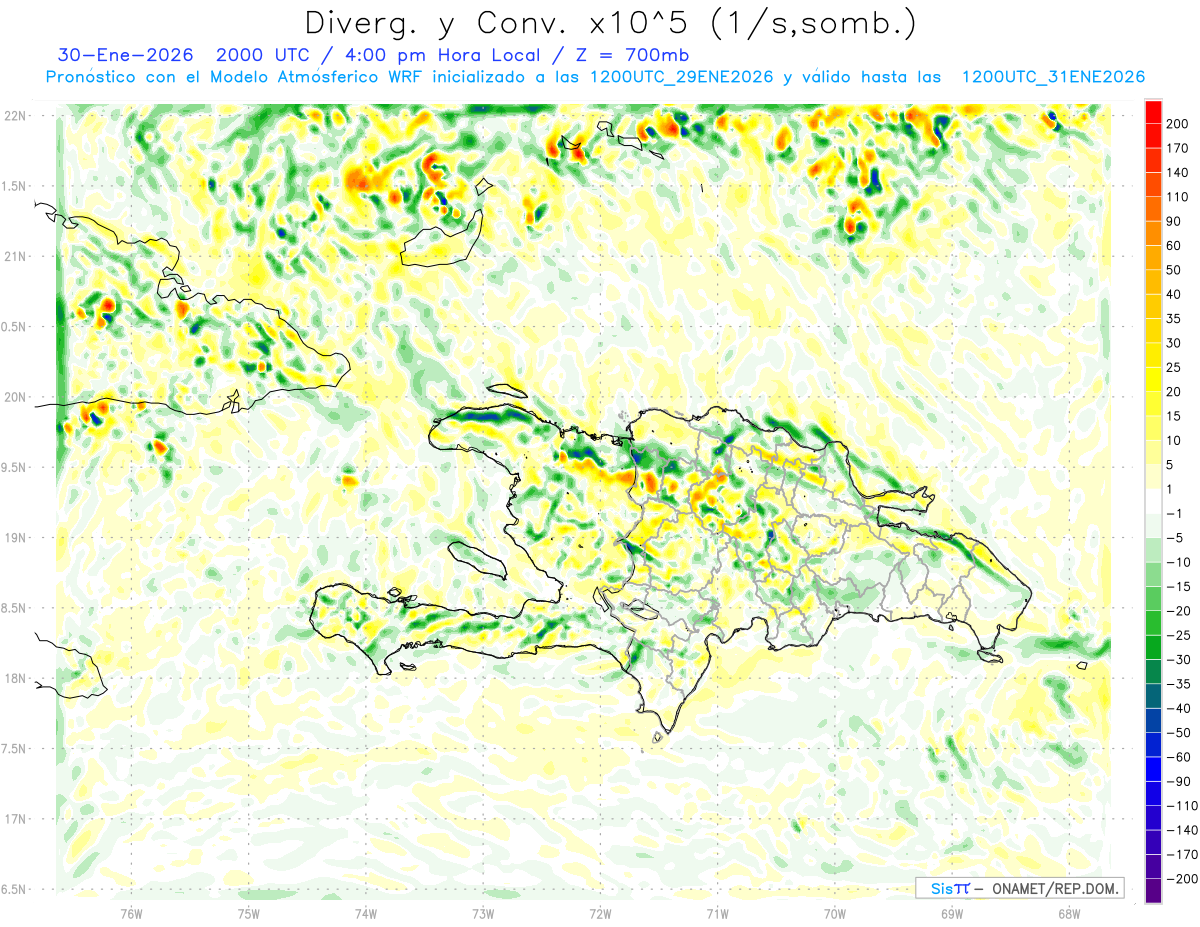Click the '72W' longitude label
Image resolution: width=1200 pixels, height=927 pixels.
[600, 913]
